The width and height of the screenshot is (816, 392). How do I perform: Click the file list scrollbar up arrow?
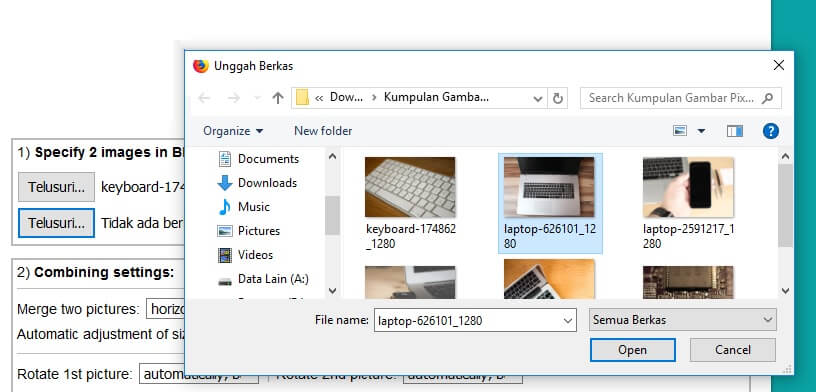tap(786, 156)
